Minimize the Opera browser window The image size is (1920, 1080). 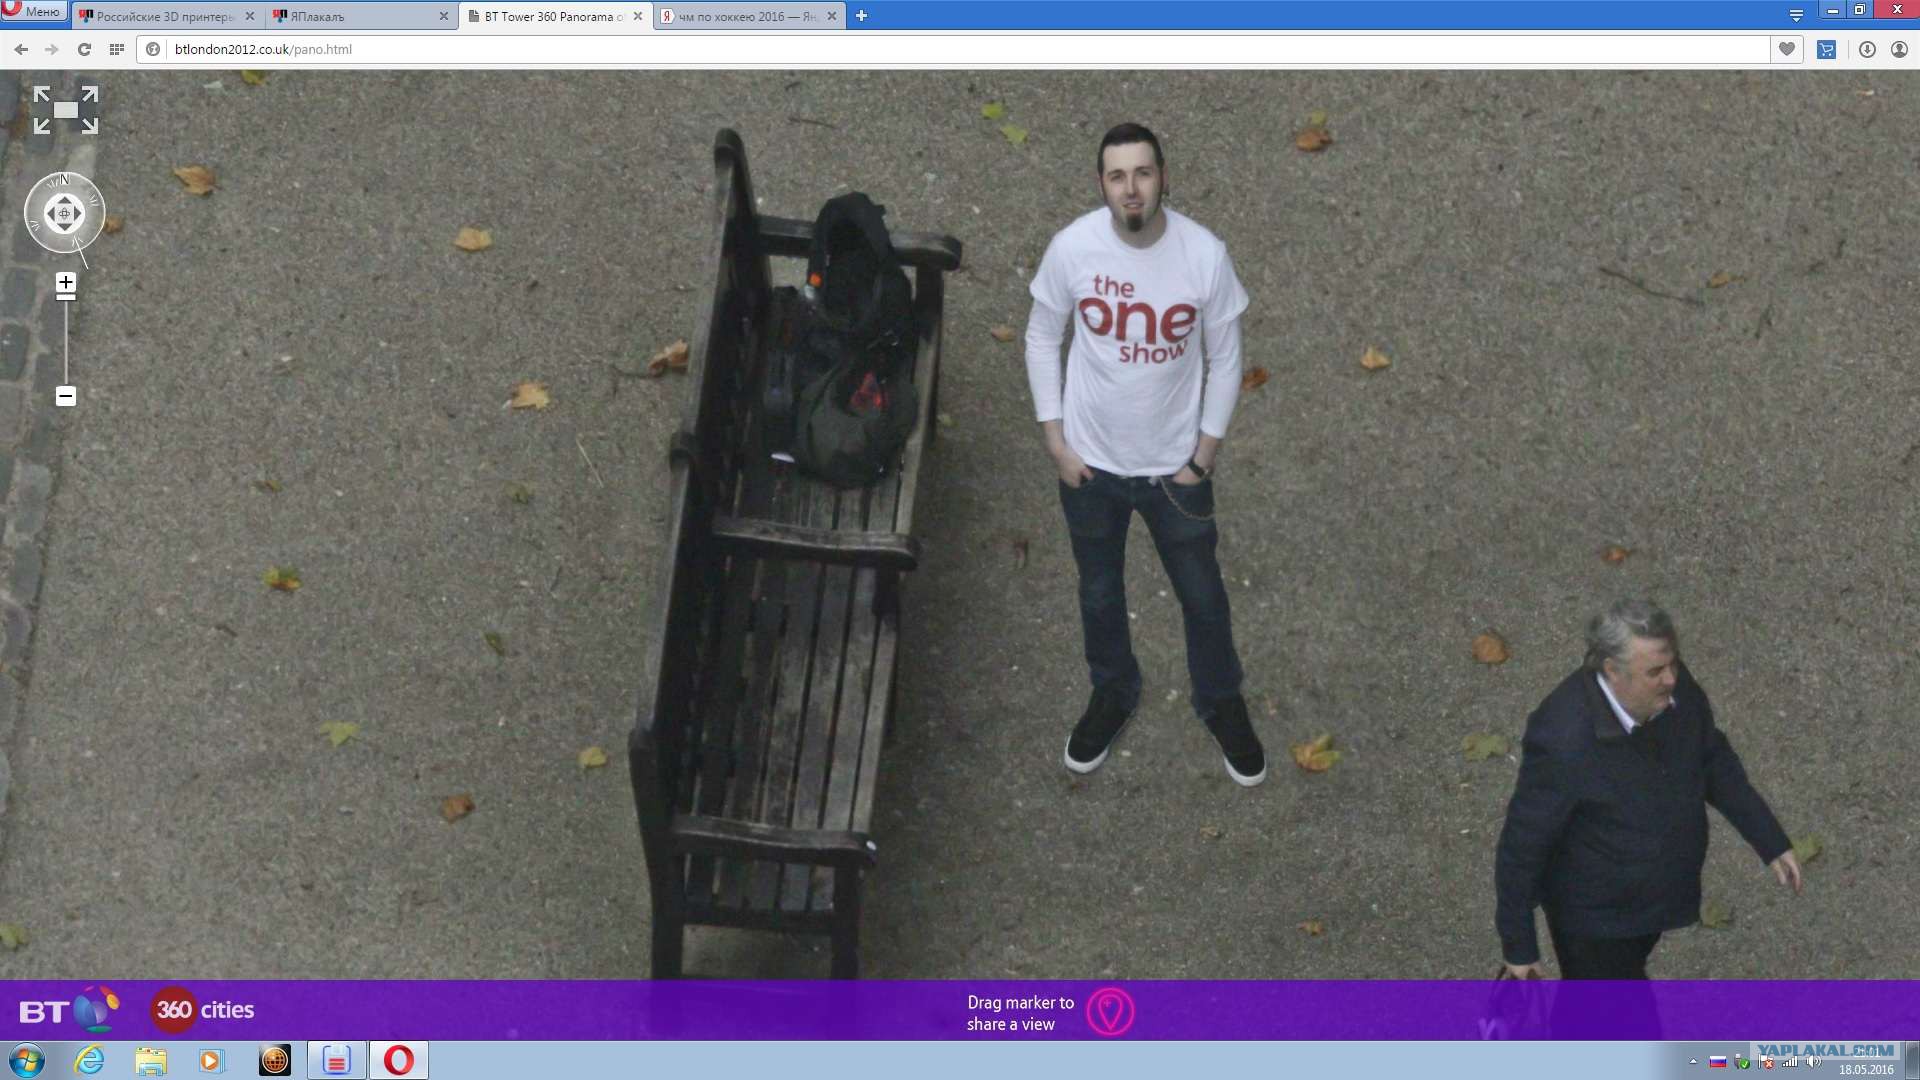(1833, 10)
